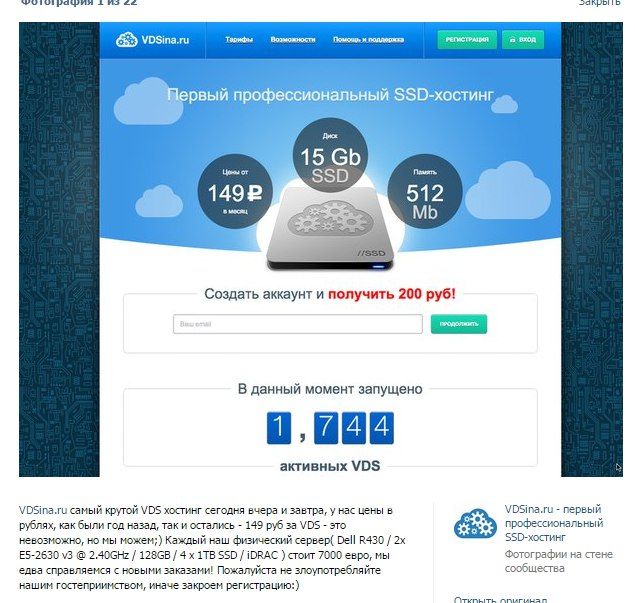This screenshot has height=603, width=635.
Task: Click the lock icon on ВХОД button
Action: pyautogui.click(x=512, y=40)
